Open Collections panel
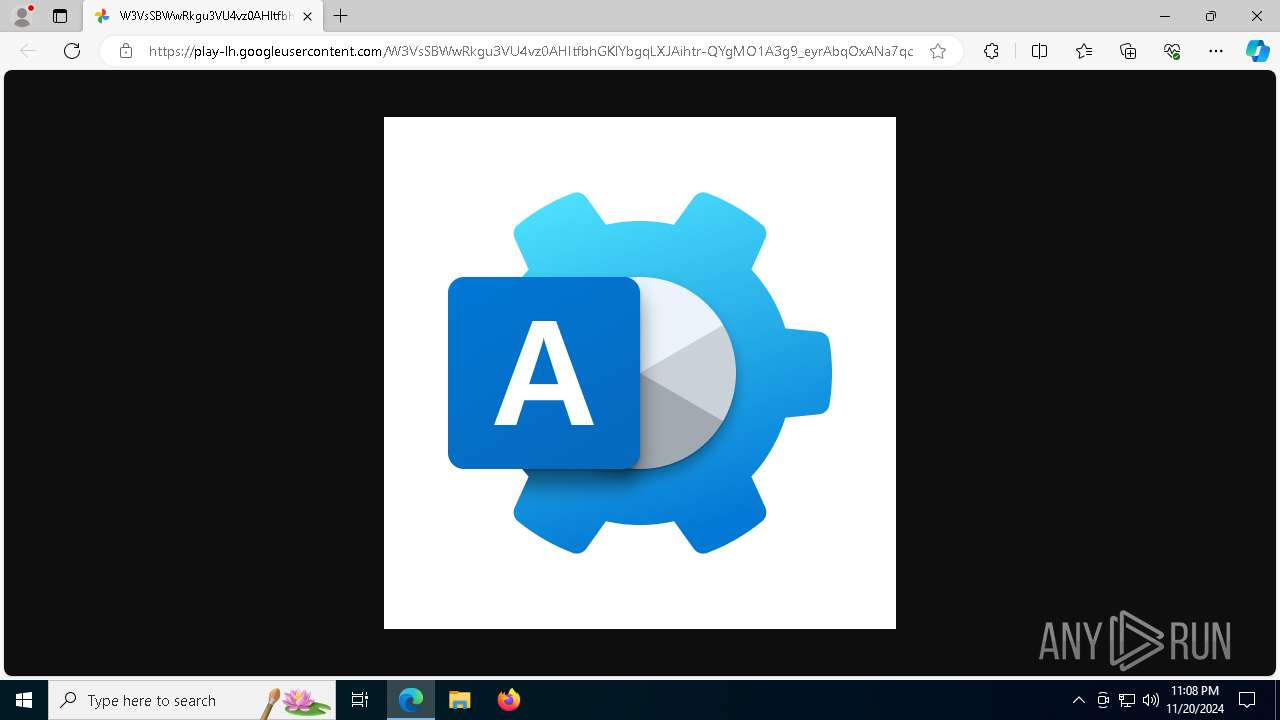The width and height of the screenshot is (1280, 720). point(1128,51)
